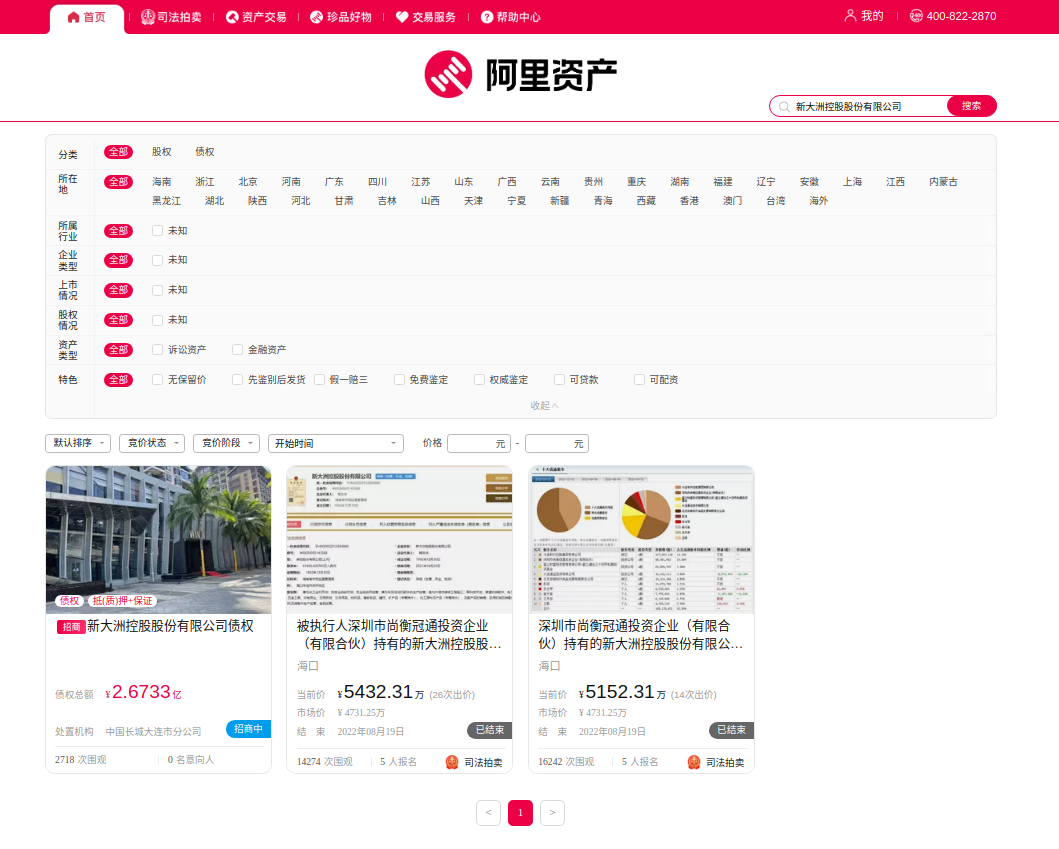The height and width of the screenshot is (849, 1059).
Task: Enable the 无保留价 feature filter
Action: click(157, 380)
